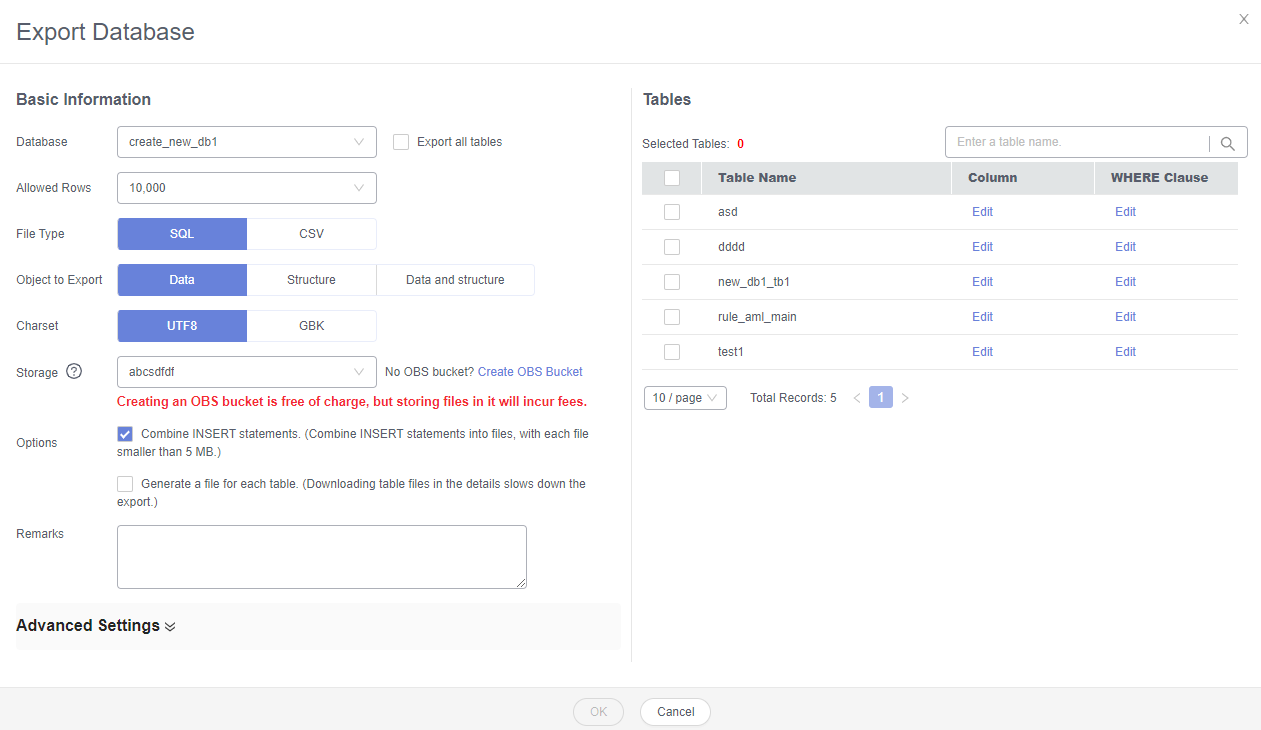Click the Create OBS Bucket link
The width and height of the screenshot is (1261, 730).
point(530,372)
